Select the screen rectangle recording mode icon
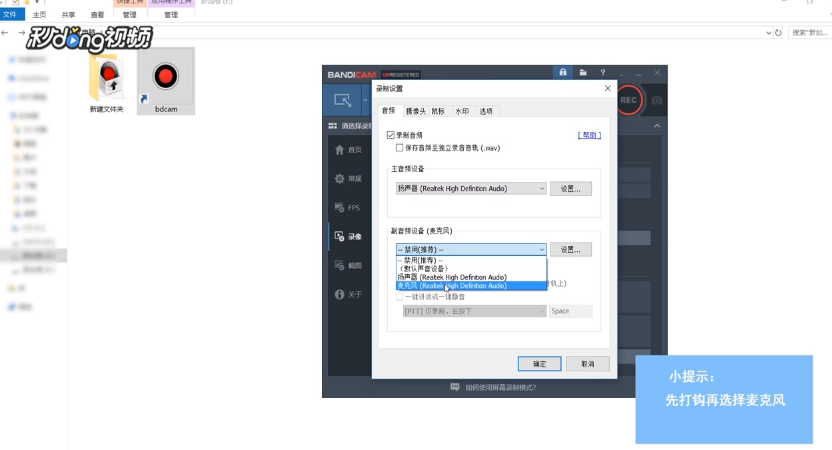 [x=342, y=100]
